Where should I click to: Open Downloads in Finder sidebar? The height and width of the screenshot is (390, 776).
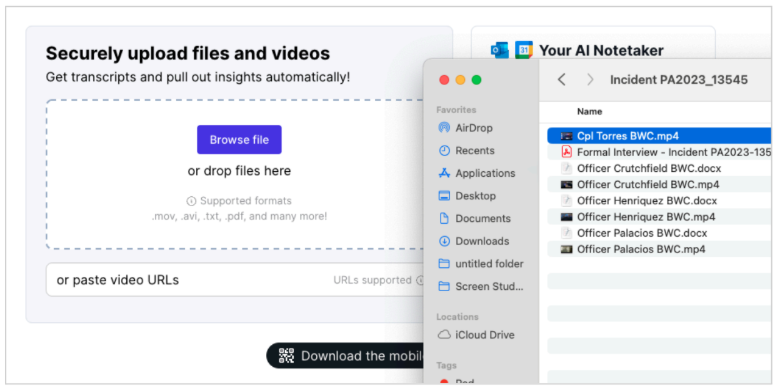(x=474, y=241)
